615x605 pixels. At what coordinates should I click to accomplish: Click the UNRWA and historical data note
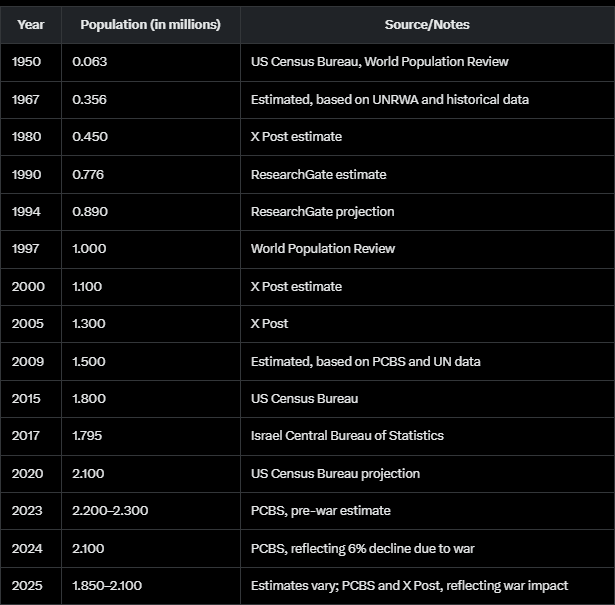390,100
